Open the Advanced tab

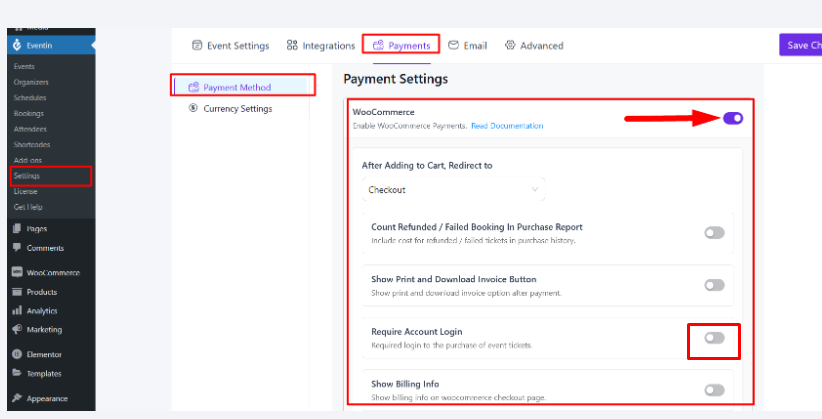coord(534,46)
